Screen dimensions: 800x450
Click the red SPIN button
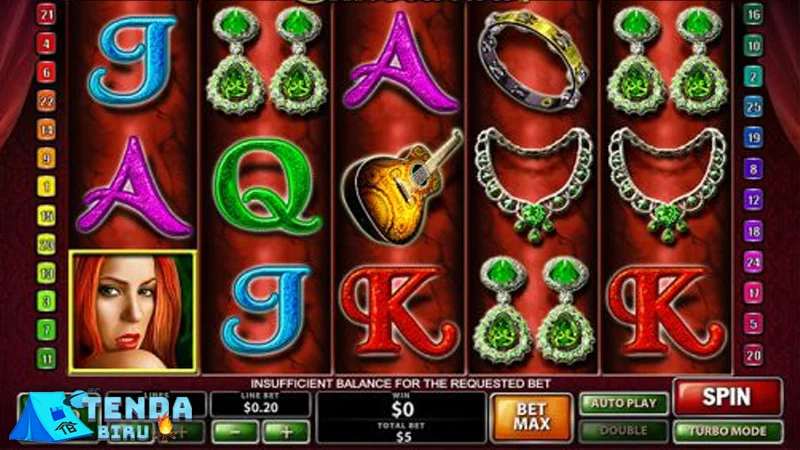[728, 397]
